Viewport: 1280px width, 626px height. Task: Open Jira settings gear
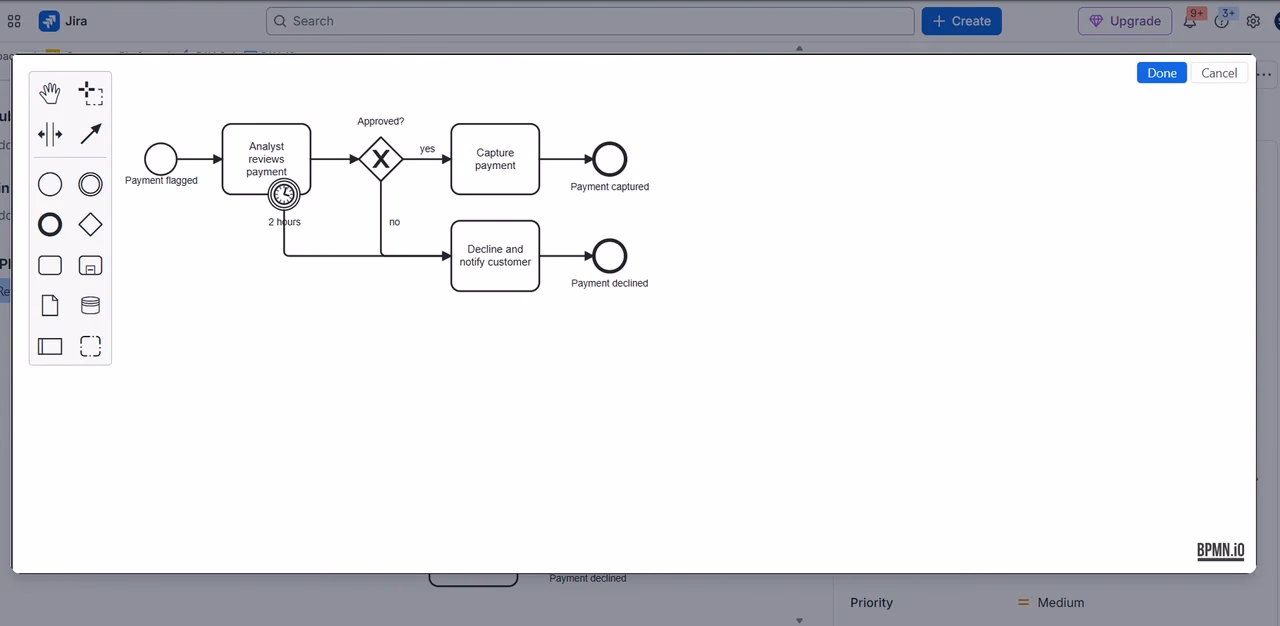[1253, 21]
